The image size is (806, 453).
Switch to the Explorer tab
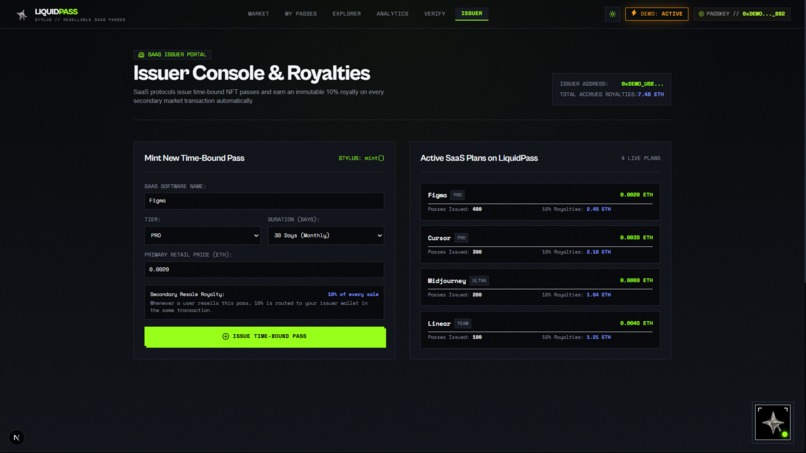tap(346, 14)
